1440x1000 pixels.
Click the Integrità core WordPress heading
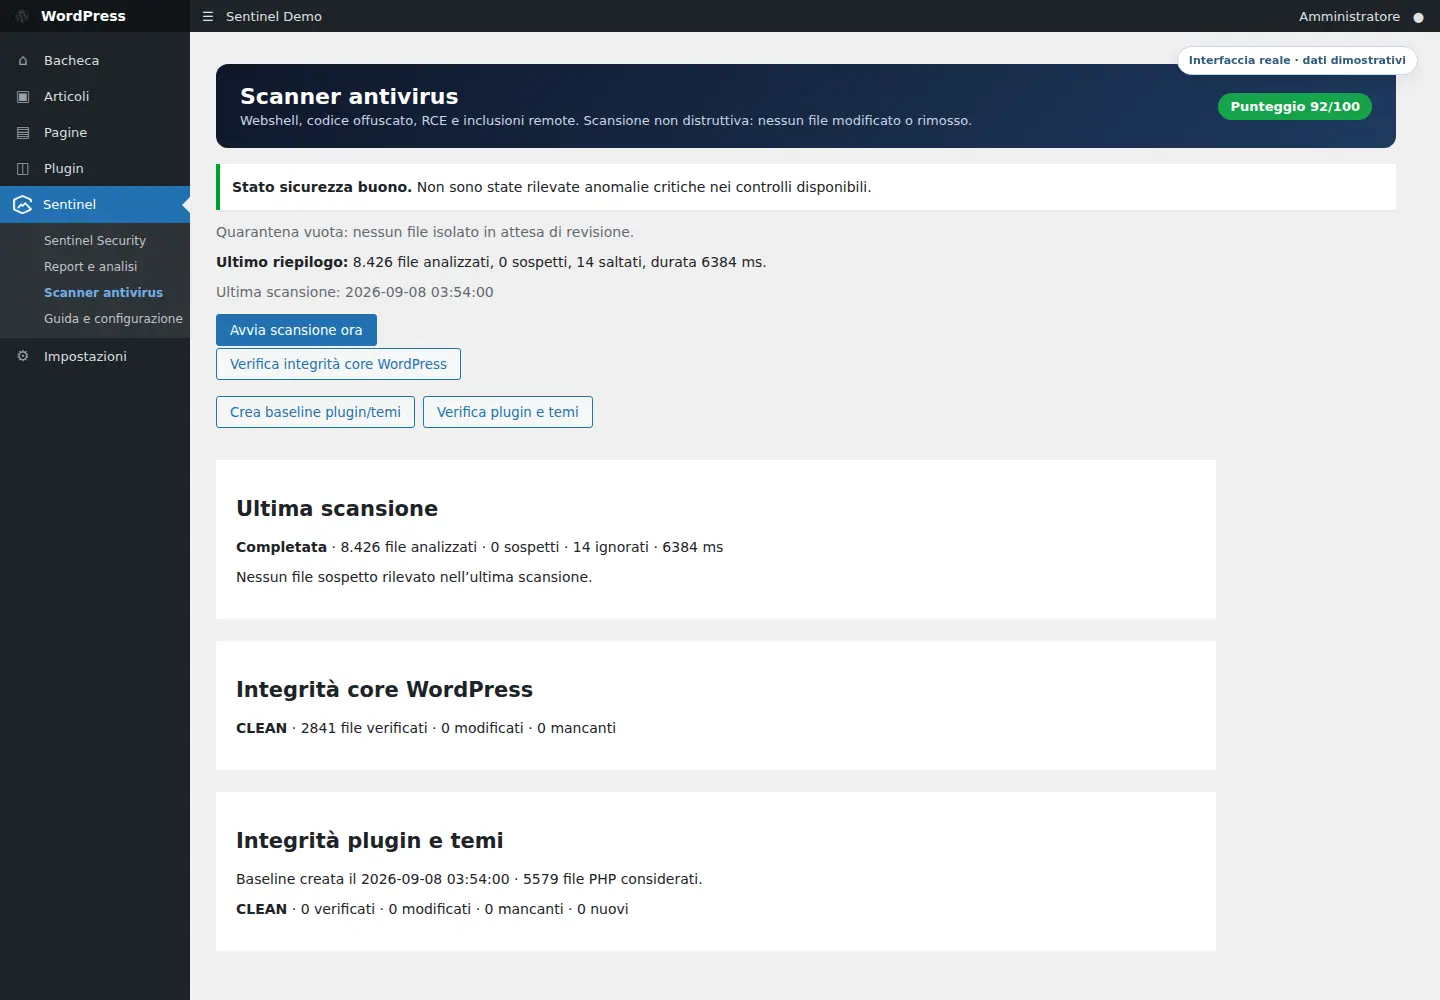(x=384, y=689)
